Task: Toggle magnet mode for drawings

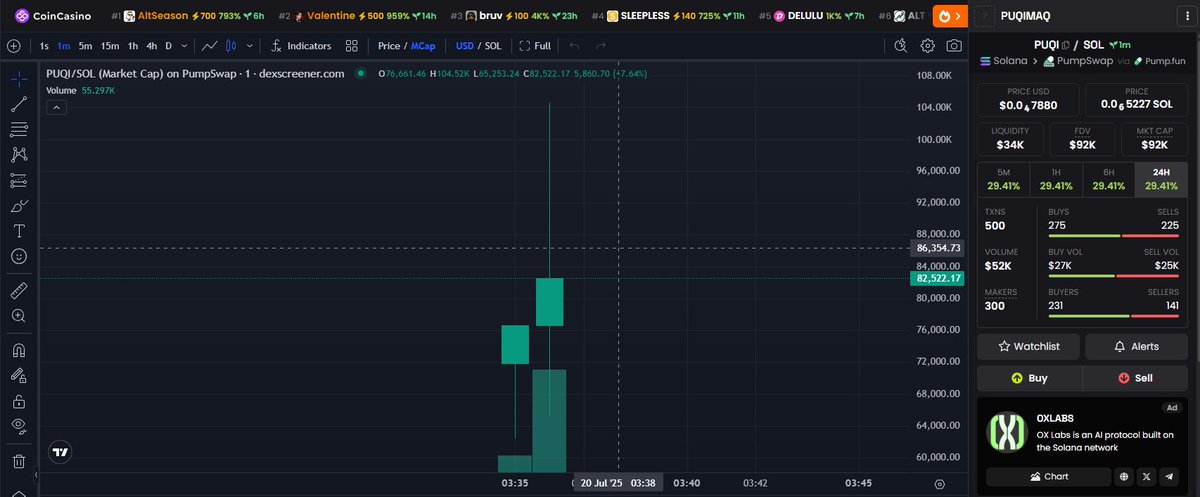Action: [x=18, y=351]
